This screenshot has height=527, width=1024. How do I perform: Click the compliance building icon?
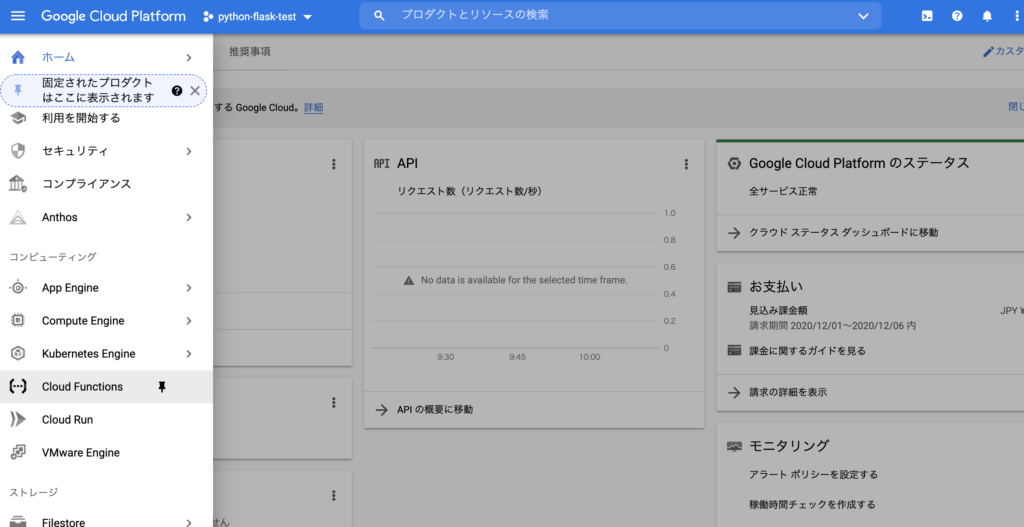pos(18,184)
